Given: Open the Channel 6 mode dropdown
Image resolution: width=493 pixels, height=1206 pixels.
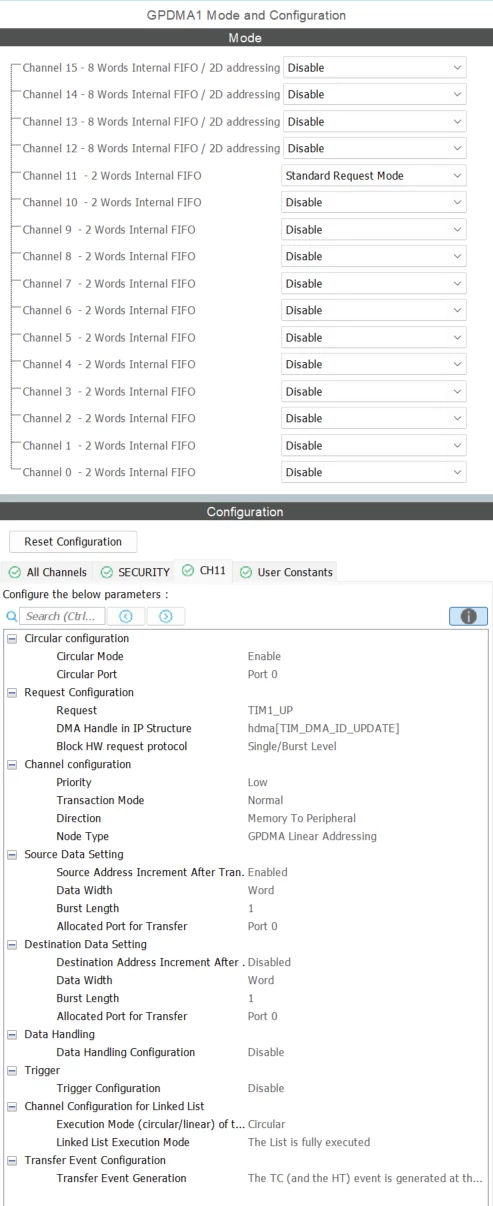Looking at the screenshot, I should click(x=374, y=310).
